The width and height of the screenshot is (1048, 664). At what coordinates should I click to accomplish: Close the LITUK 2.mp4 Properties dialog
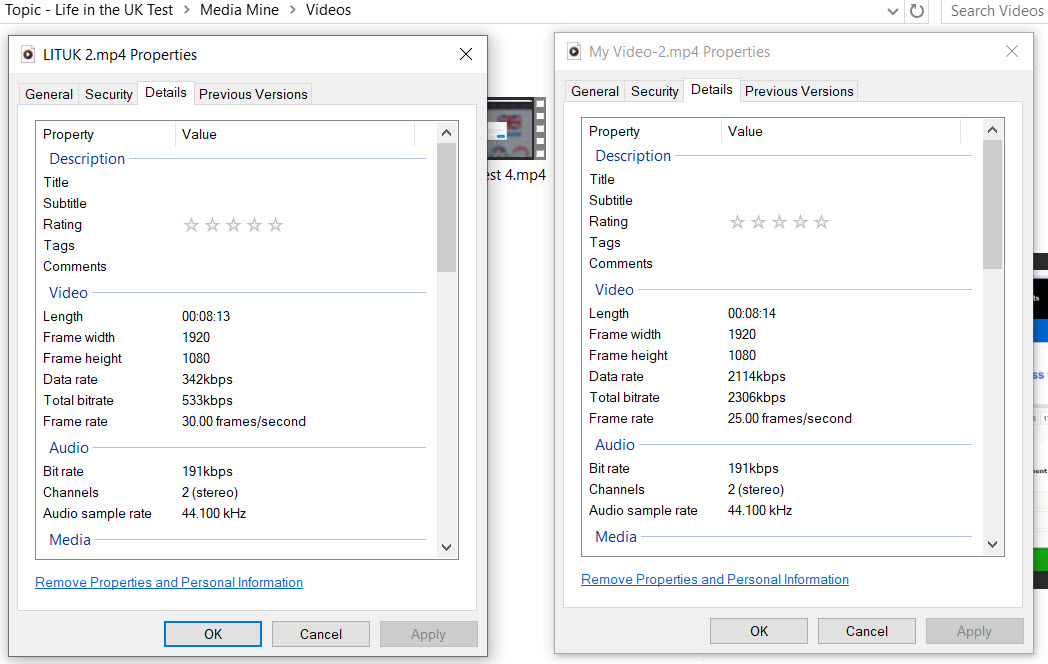pos(466,55)
